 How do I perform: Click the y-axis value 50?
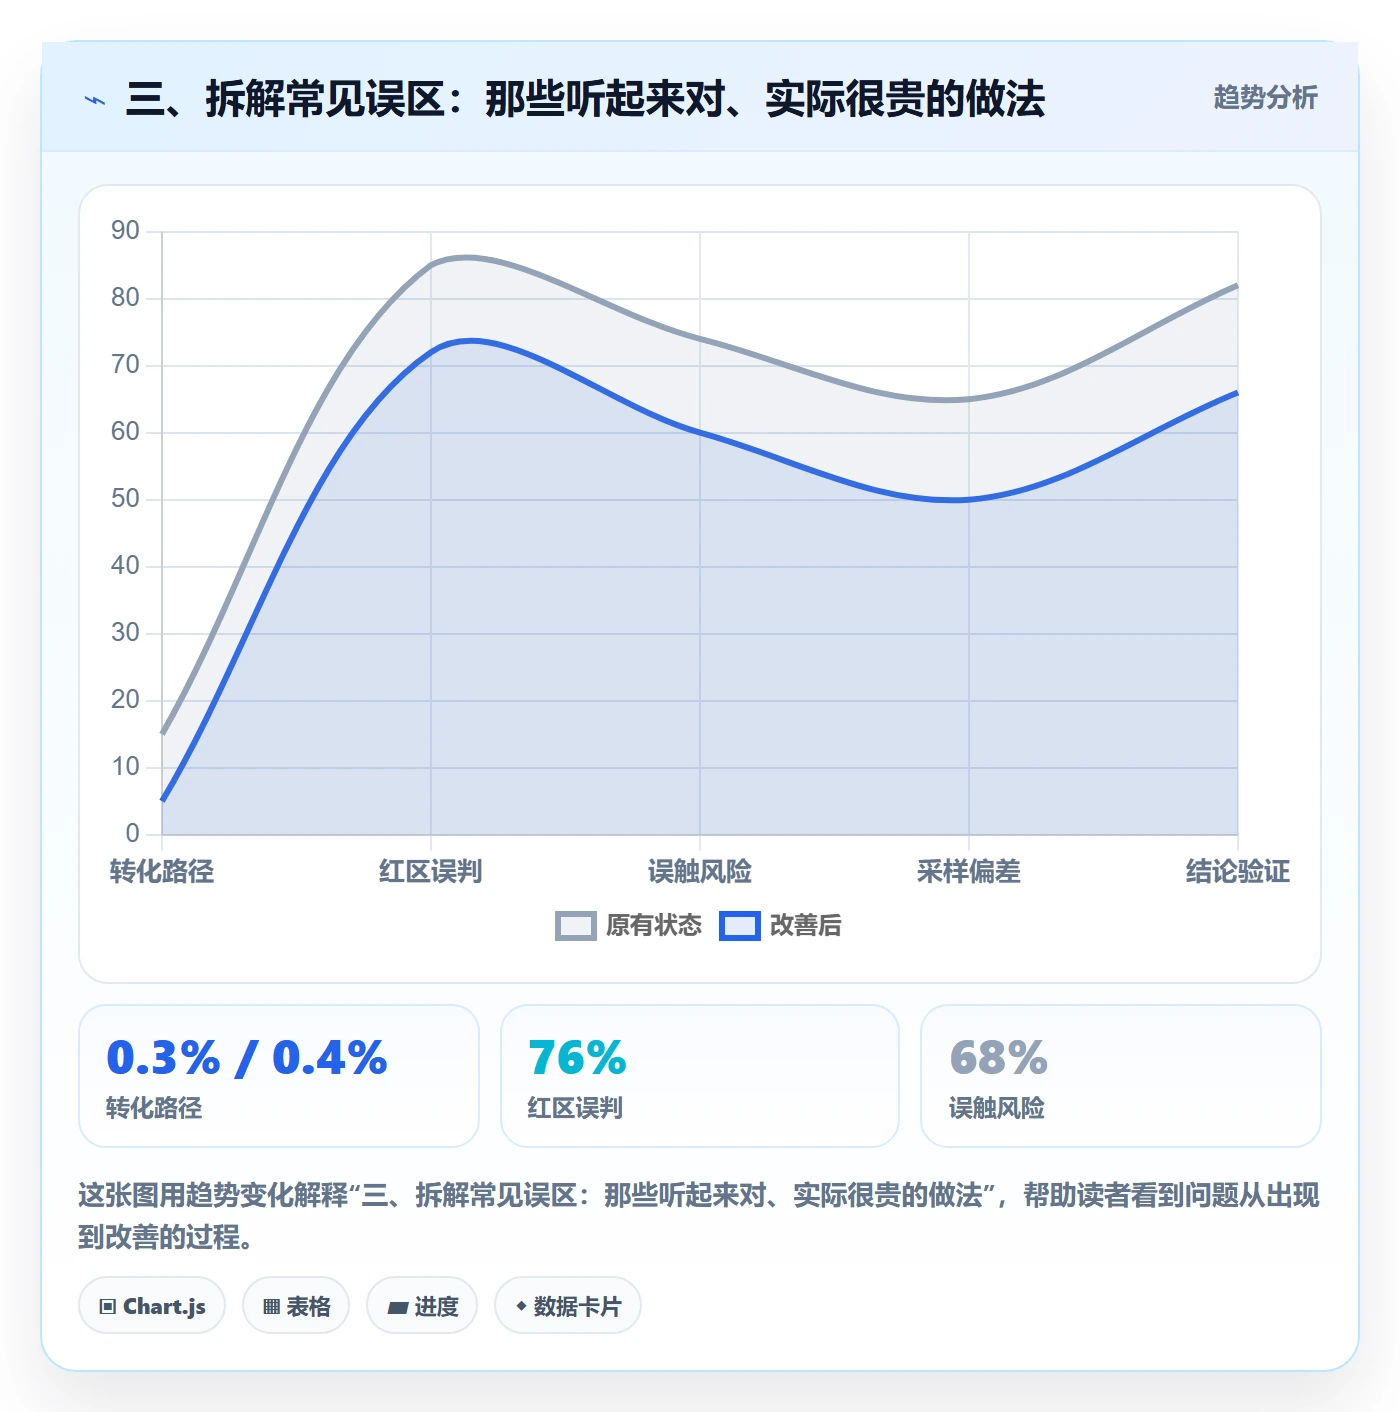click(125, 499)
